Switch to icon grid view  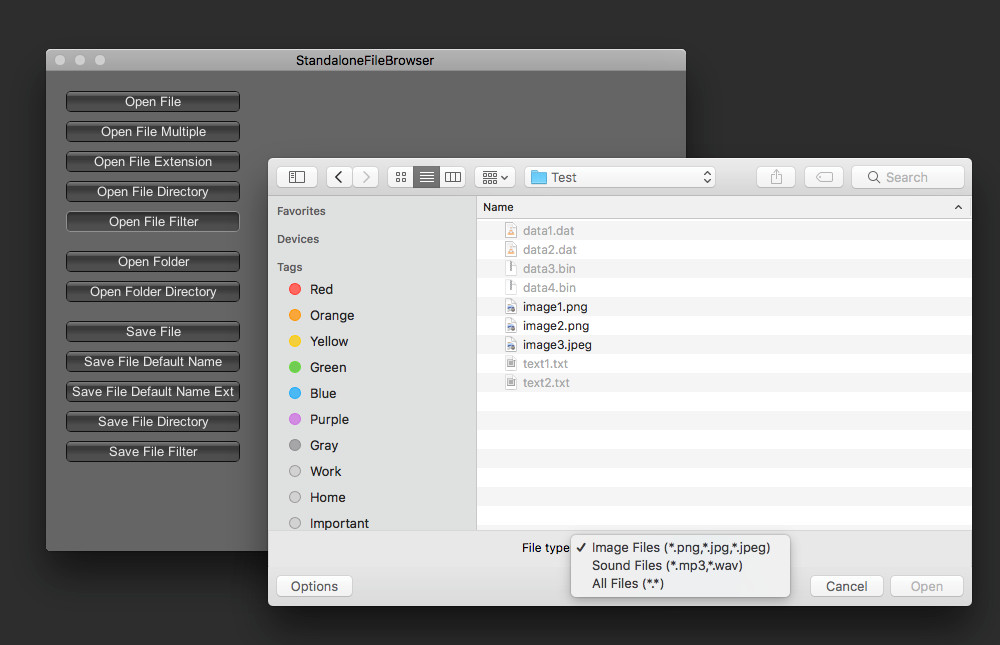[400, 176]
